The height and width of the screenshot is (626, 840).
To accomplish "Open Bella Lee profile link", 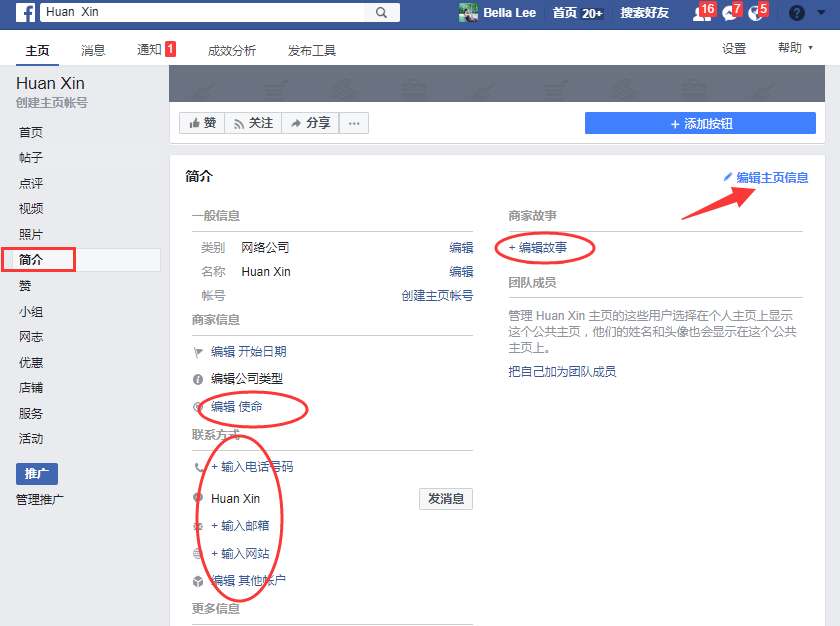I will tap(509, 13).
